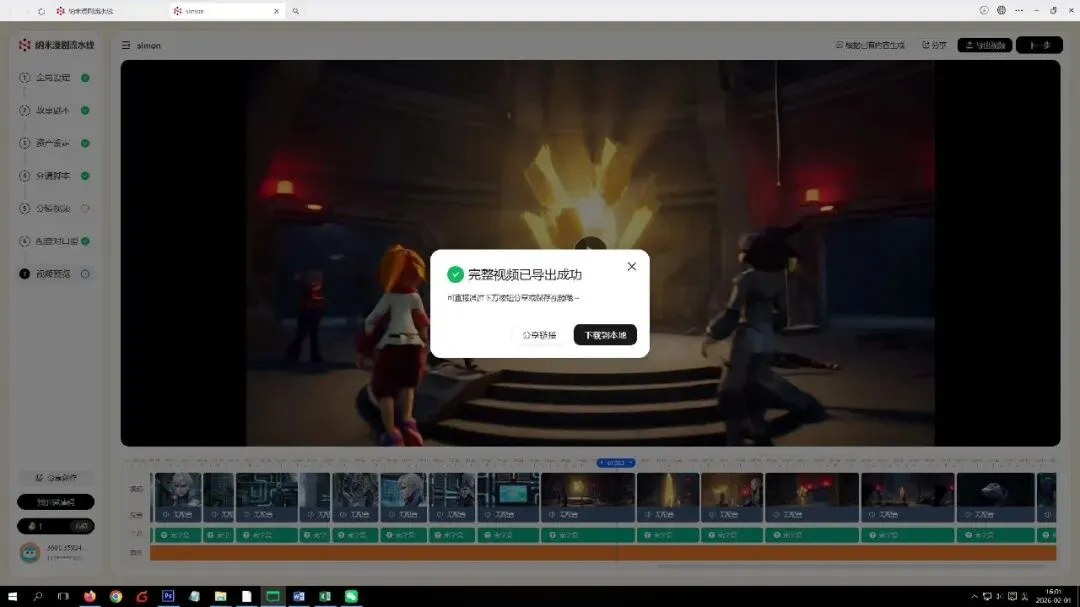Launch Firefox from the taskbar

point(90,597)
